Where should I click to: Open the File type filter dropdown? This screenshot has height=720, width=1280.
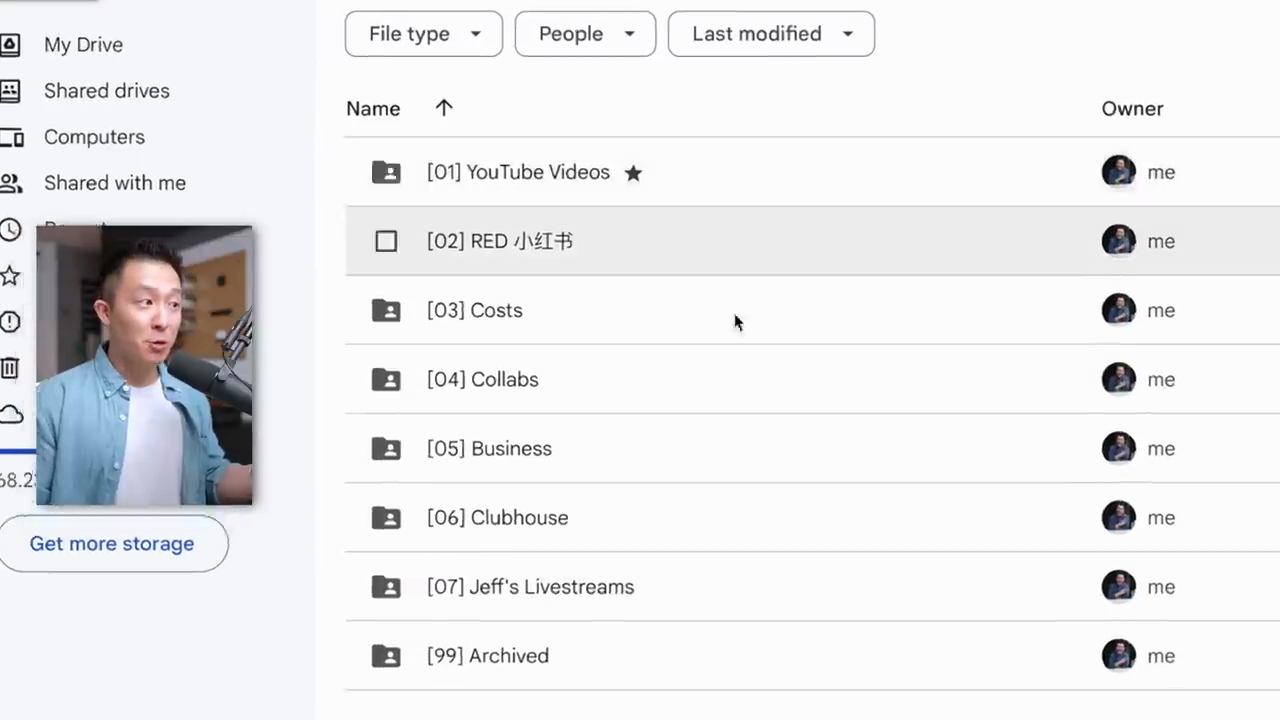[424, 34]
